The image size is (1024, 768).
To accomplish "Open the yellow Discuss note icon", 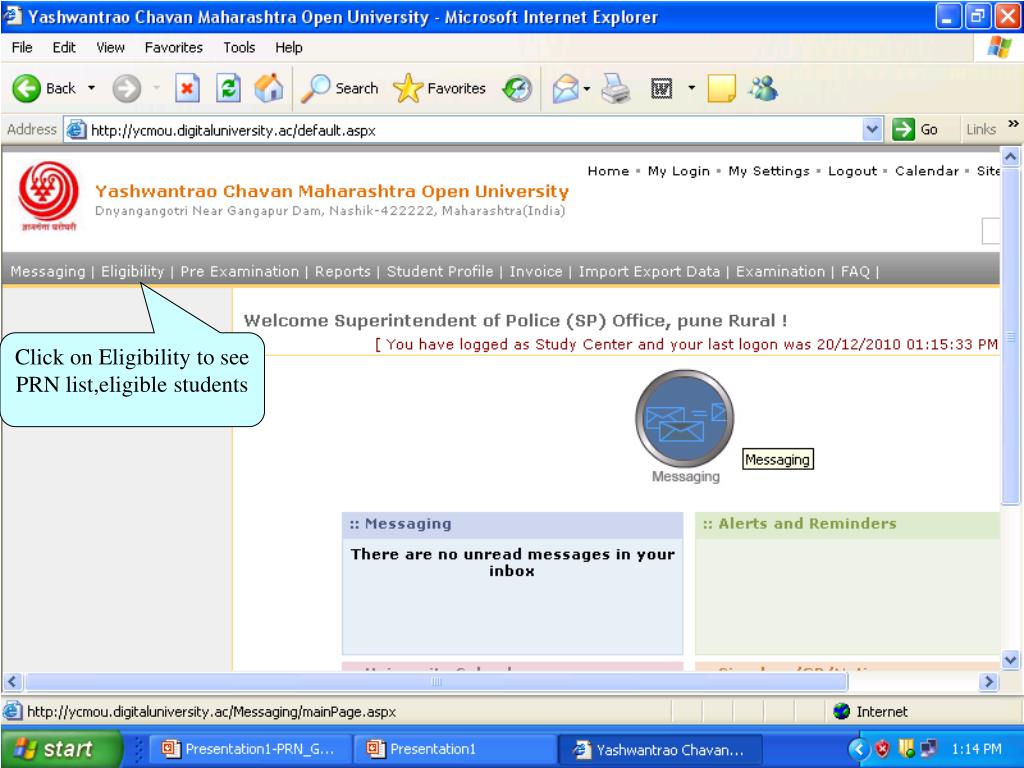I will [722, 88].
